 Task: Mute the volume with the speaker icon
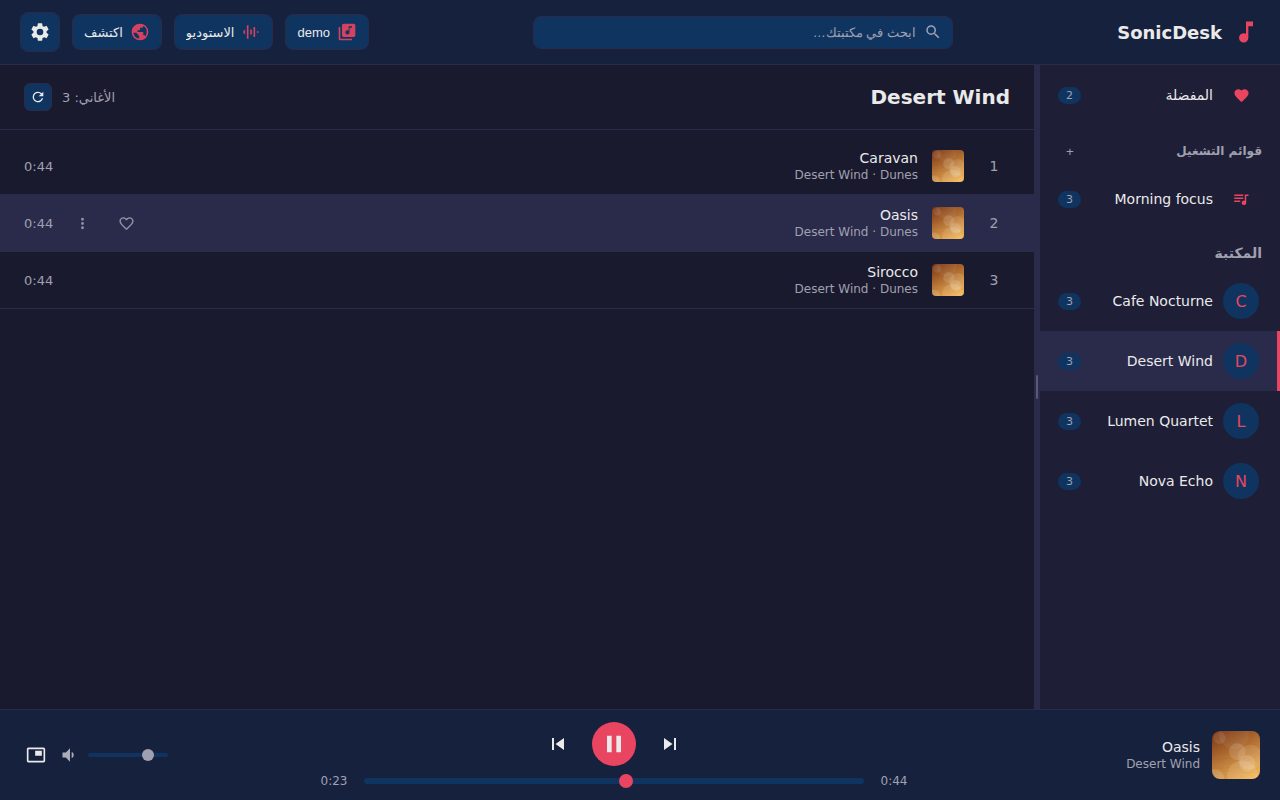[x=68, y=755]
